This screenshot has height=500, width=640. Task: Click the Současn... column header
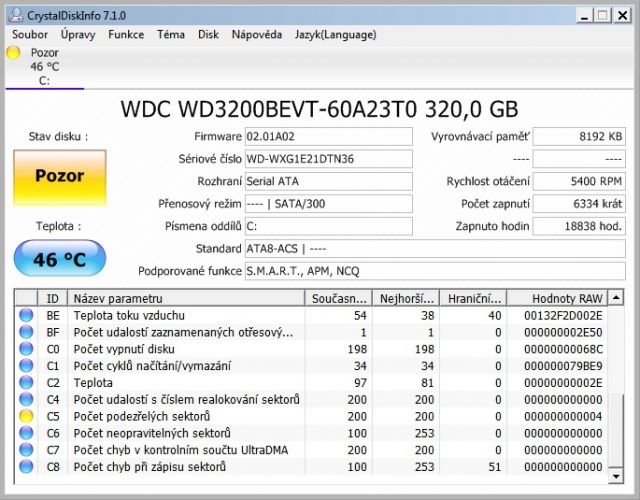(338, 298)
